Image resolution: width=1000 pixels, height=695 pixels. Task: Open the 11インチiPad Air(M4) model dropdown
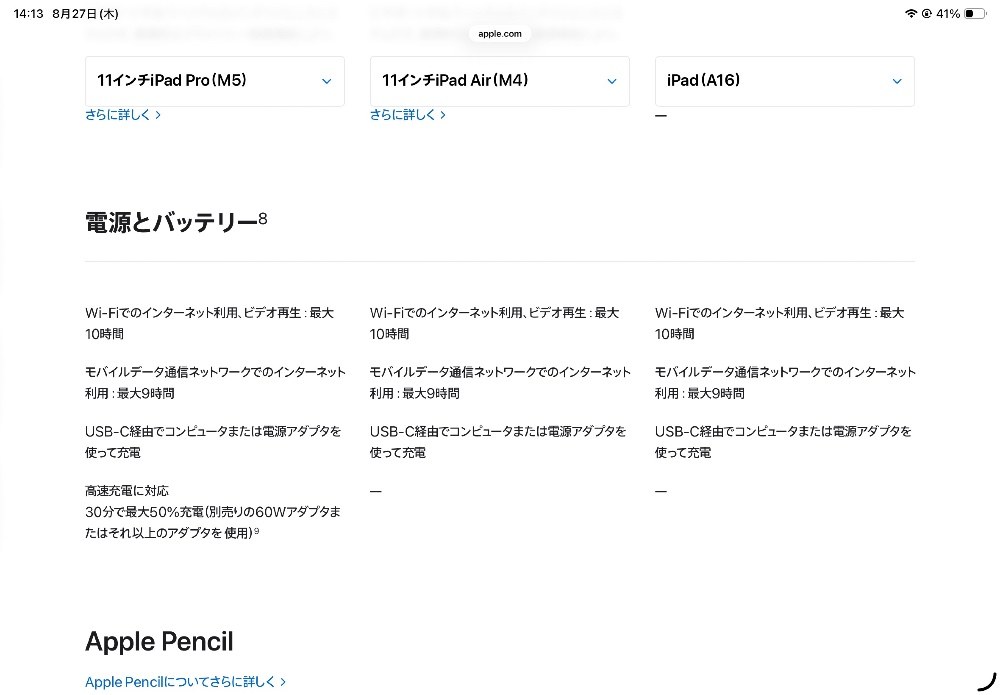[x=499, y=81]
